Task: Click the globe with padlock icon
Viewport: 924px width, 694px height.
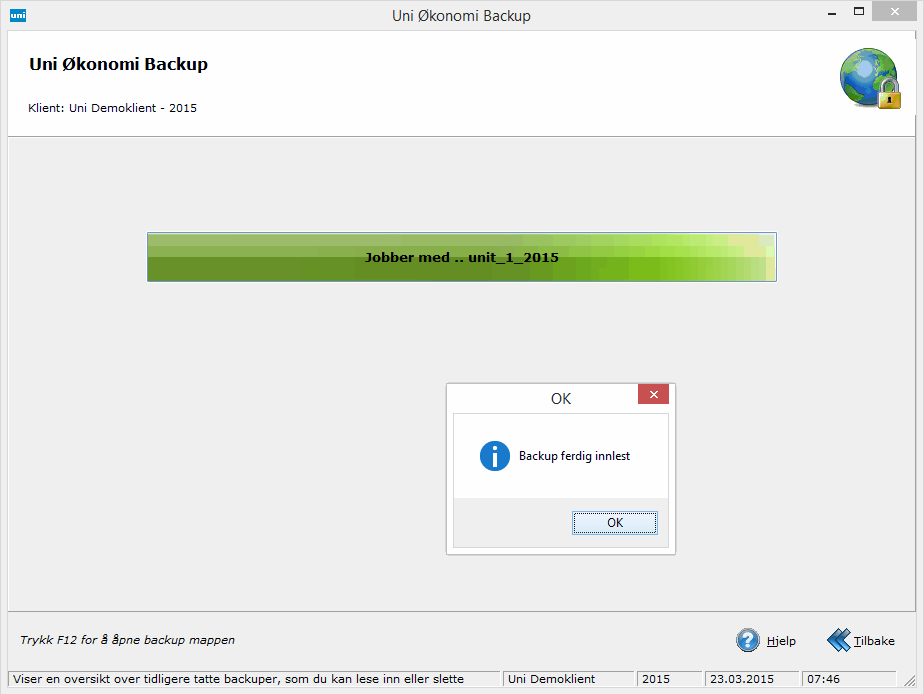Action: coord(869,78)
